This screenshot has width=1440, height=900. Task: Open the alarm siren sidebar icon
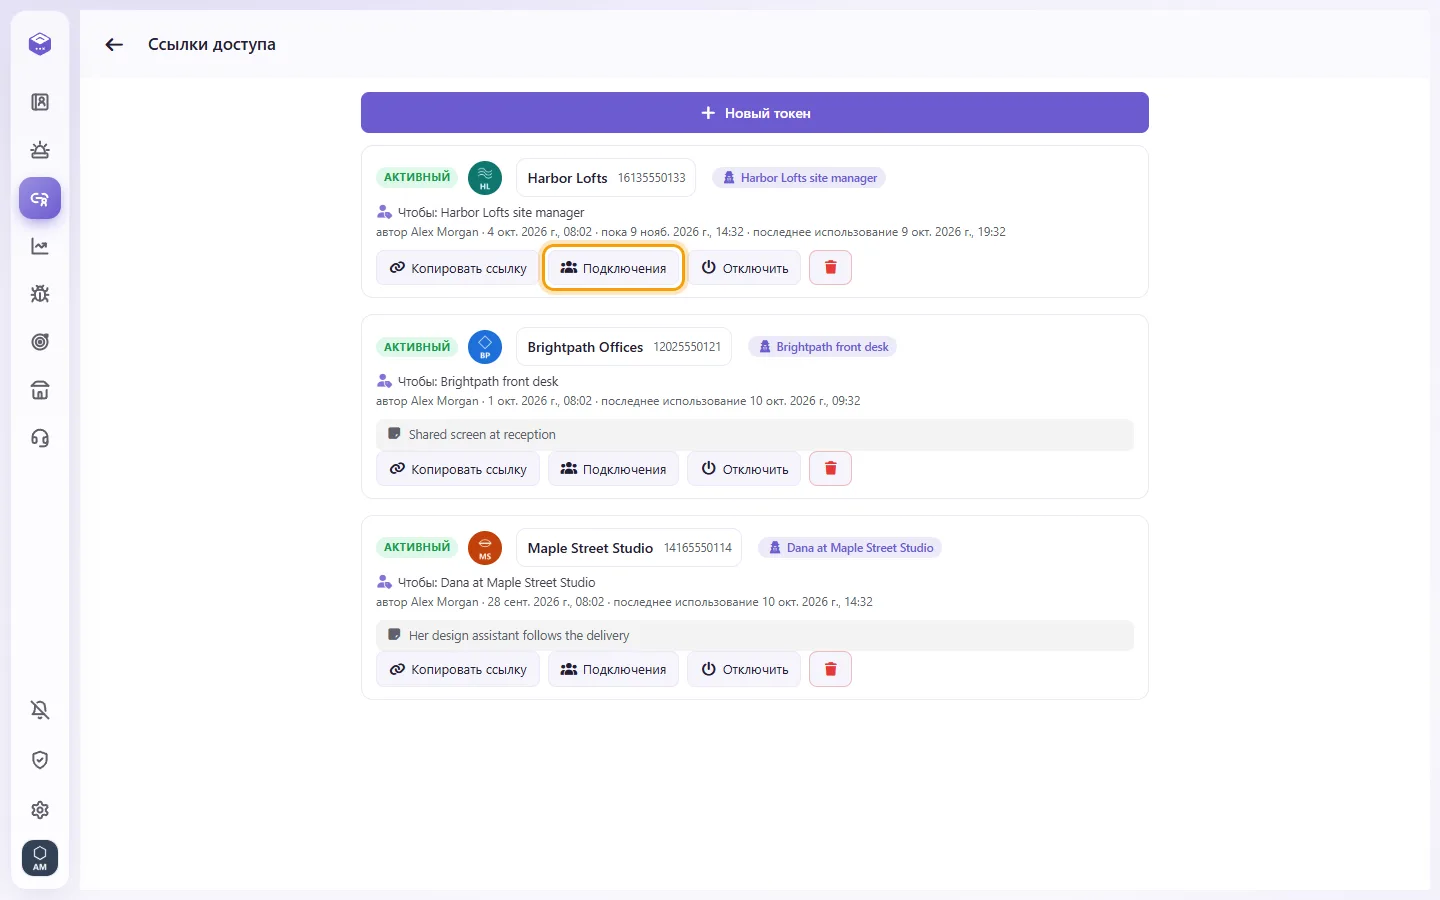click(x=40, y=150)
